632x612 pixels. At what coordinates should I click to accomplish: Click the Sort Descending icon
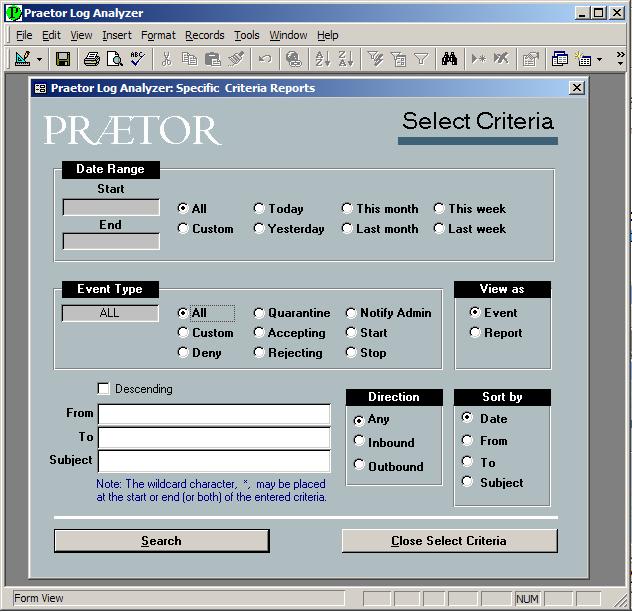346,59
